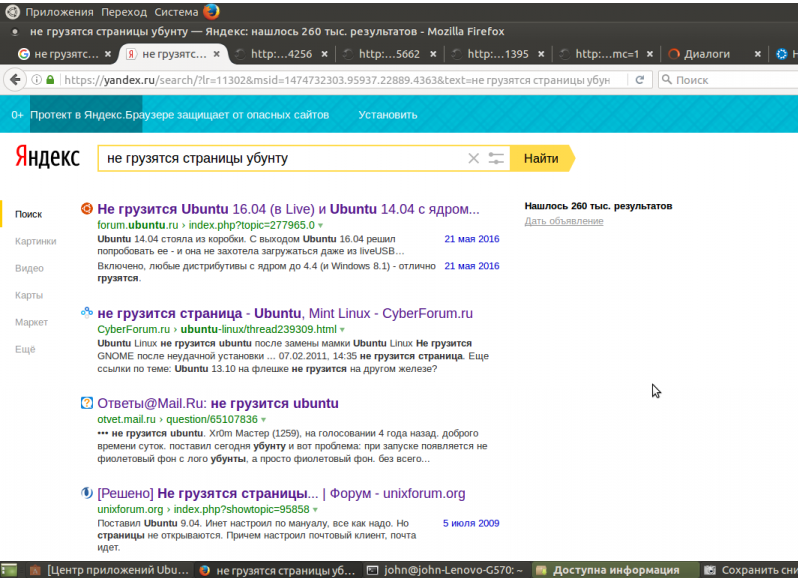Open the unixforum.org green URL link
The width and height of the screenshot is (798, 578).
pyautogui.click(x=204, y=509)
